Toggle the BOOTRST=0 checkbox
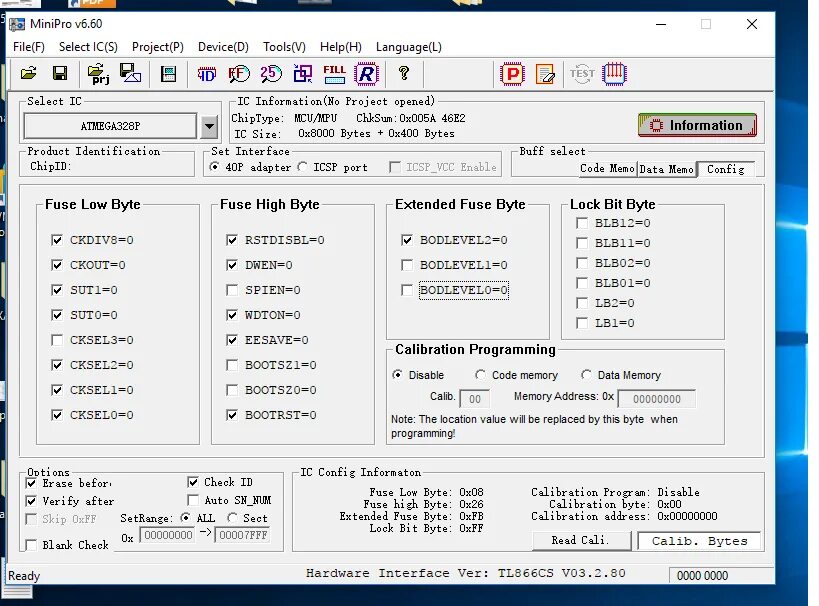This screenshot has height=606, width=819. click(232, 415)
